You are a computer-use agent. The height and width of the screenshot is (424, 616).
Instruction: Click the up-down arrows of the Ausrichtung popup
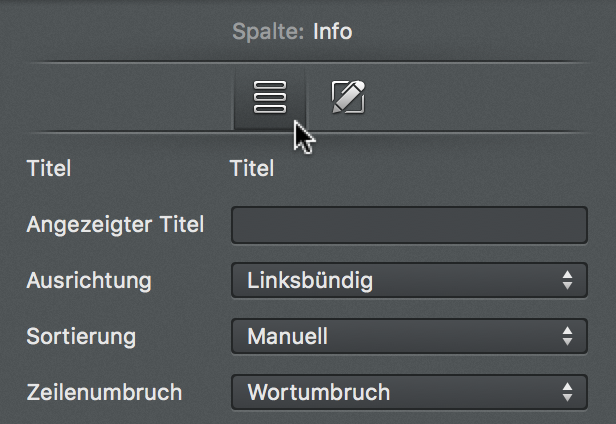click(x=567, y=281)
